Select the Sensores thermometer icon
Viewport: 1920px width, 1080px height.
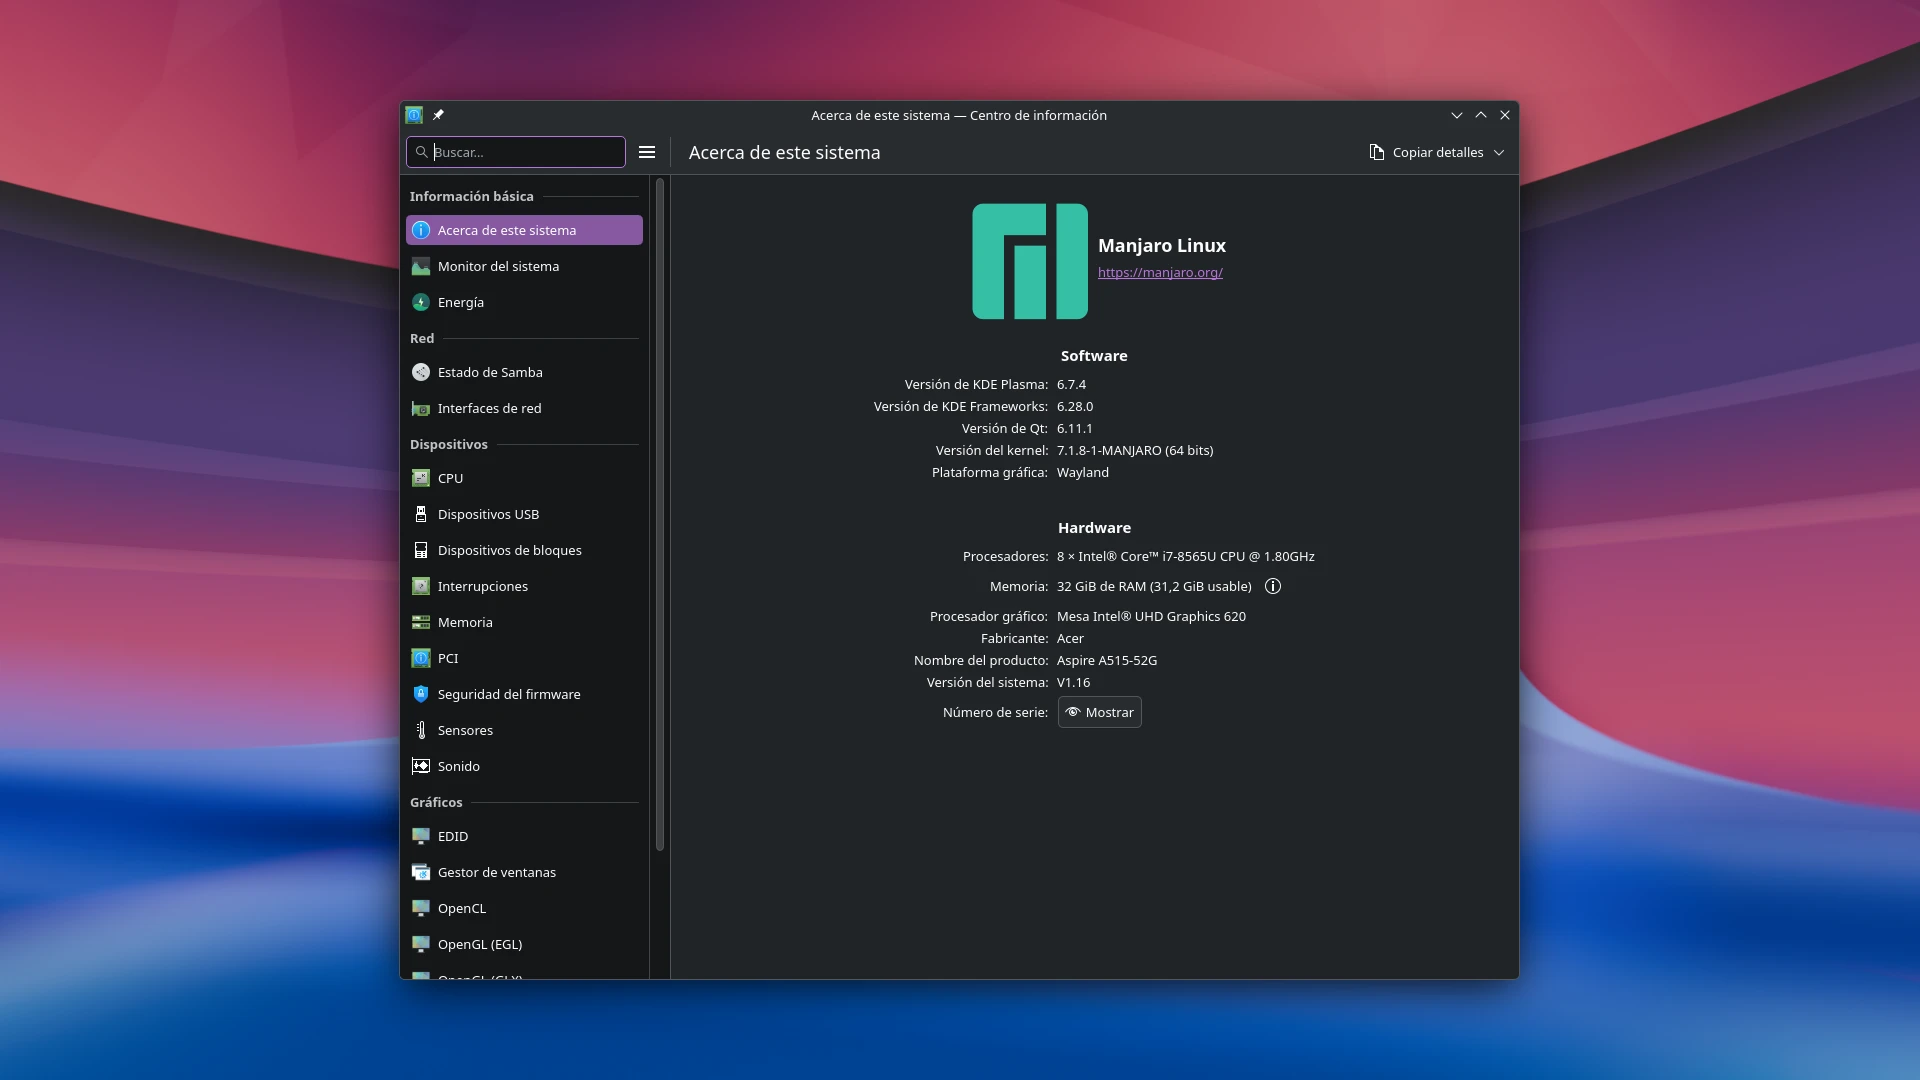[x=421, y=730]
